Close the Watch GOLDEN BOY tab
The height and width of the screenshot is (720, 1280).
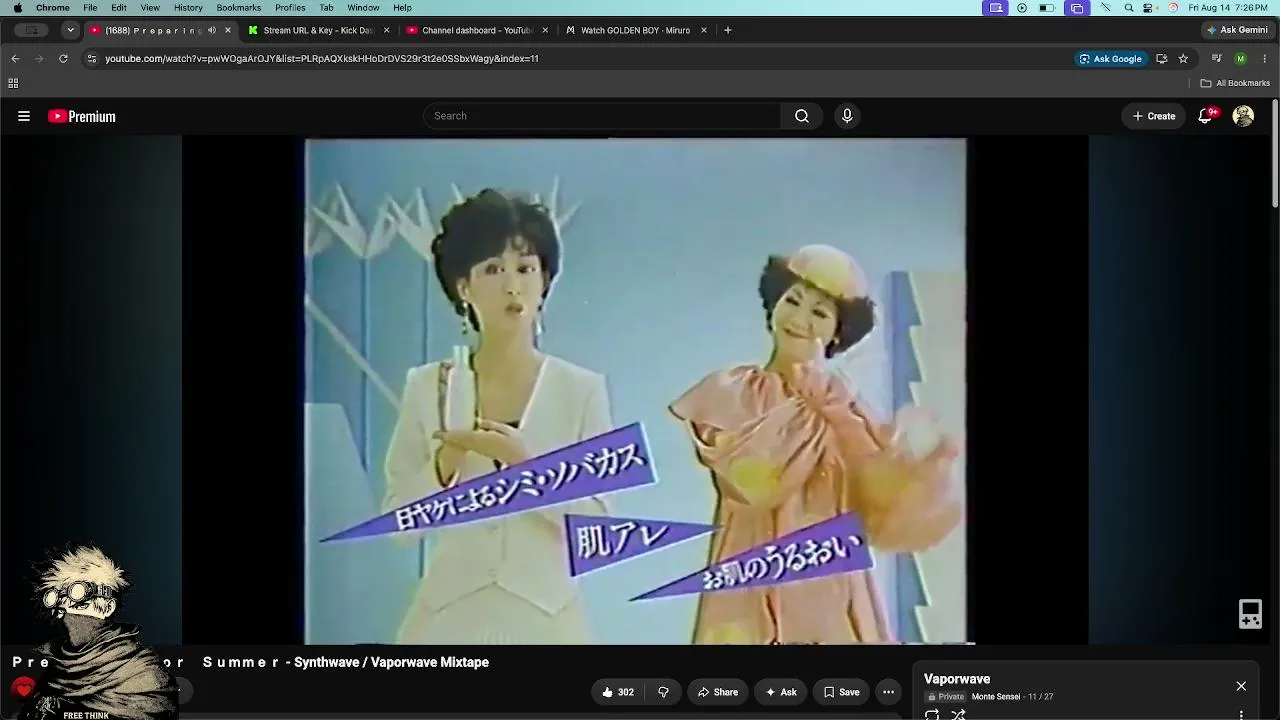point(703,30)
